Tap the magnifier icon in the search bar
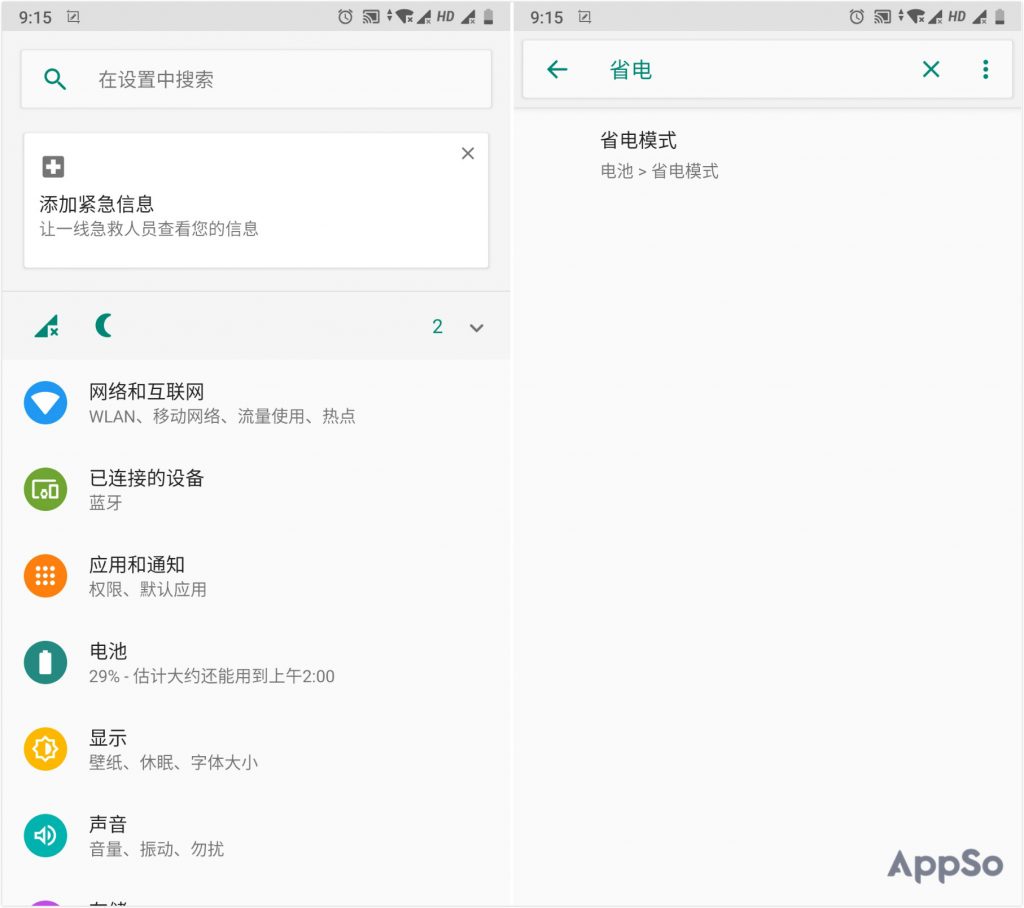Screen dimensions: 1024x908 point(55,78)
